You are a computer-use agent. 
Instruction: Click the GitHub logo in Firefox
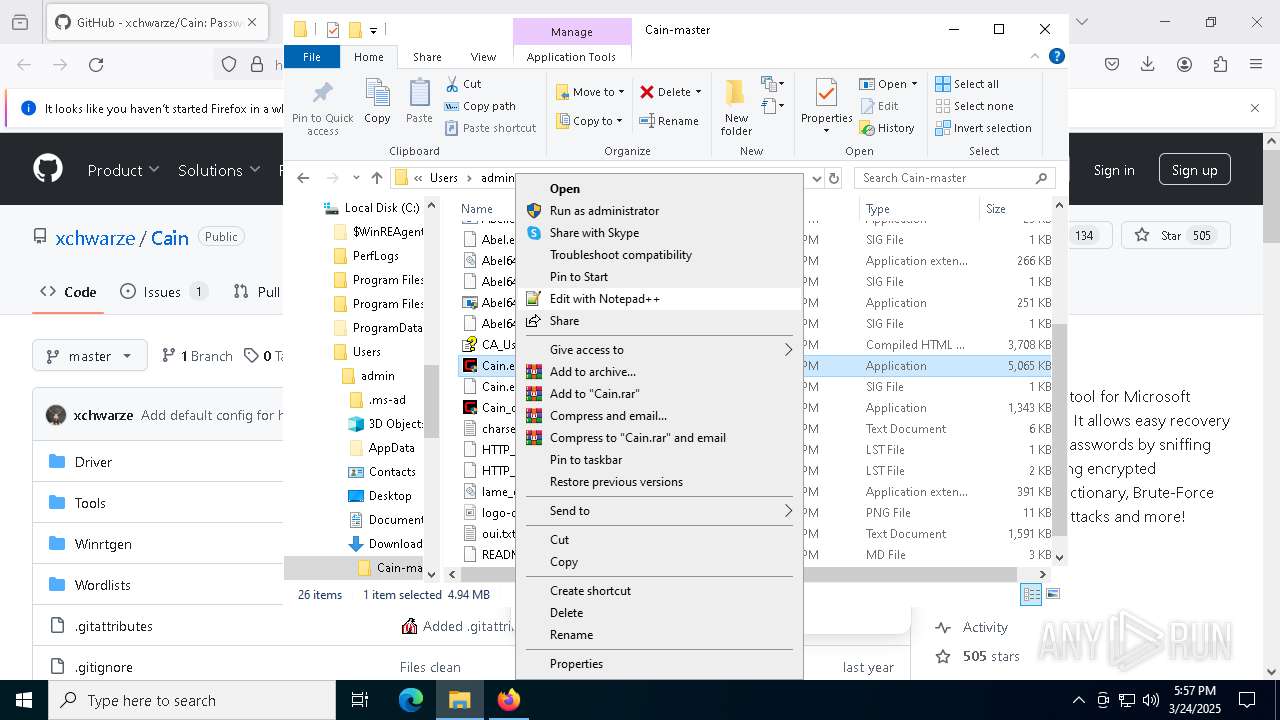click(48, 169)
